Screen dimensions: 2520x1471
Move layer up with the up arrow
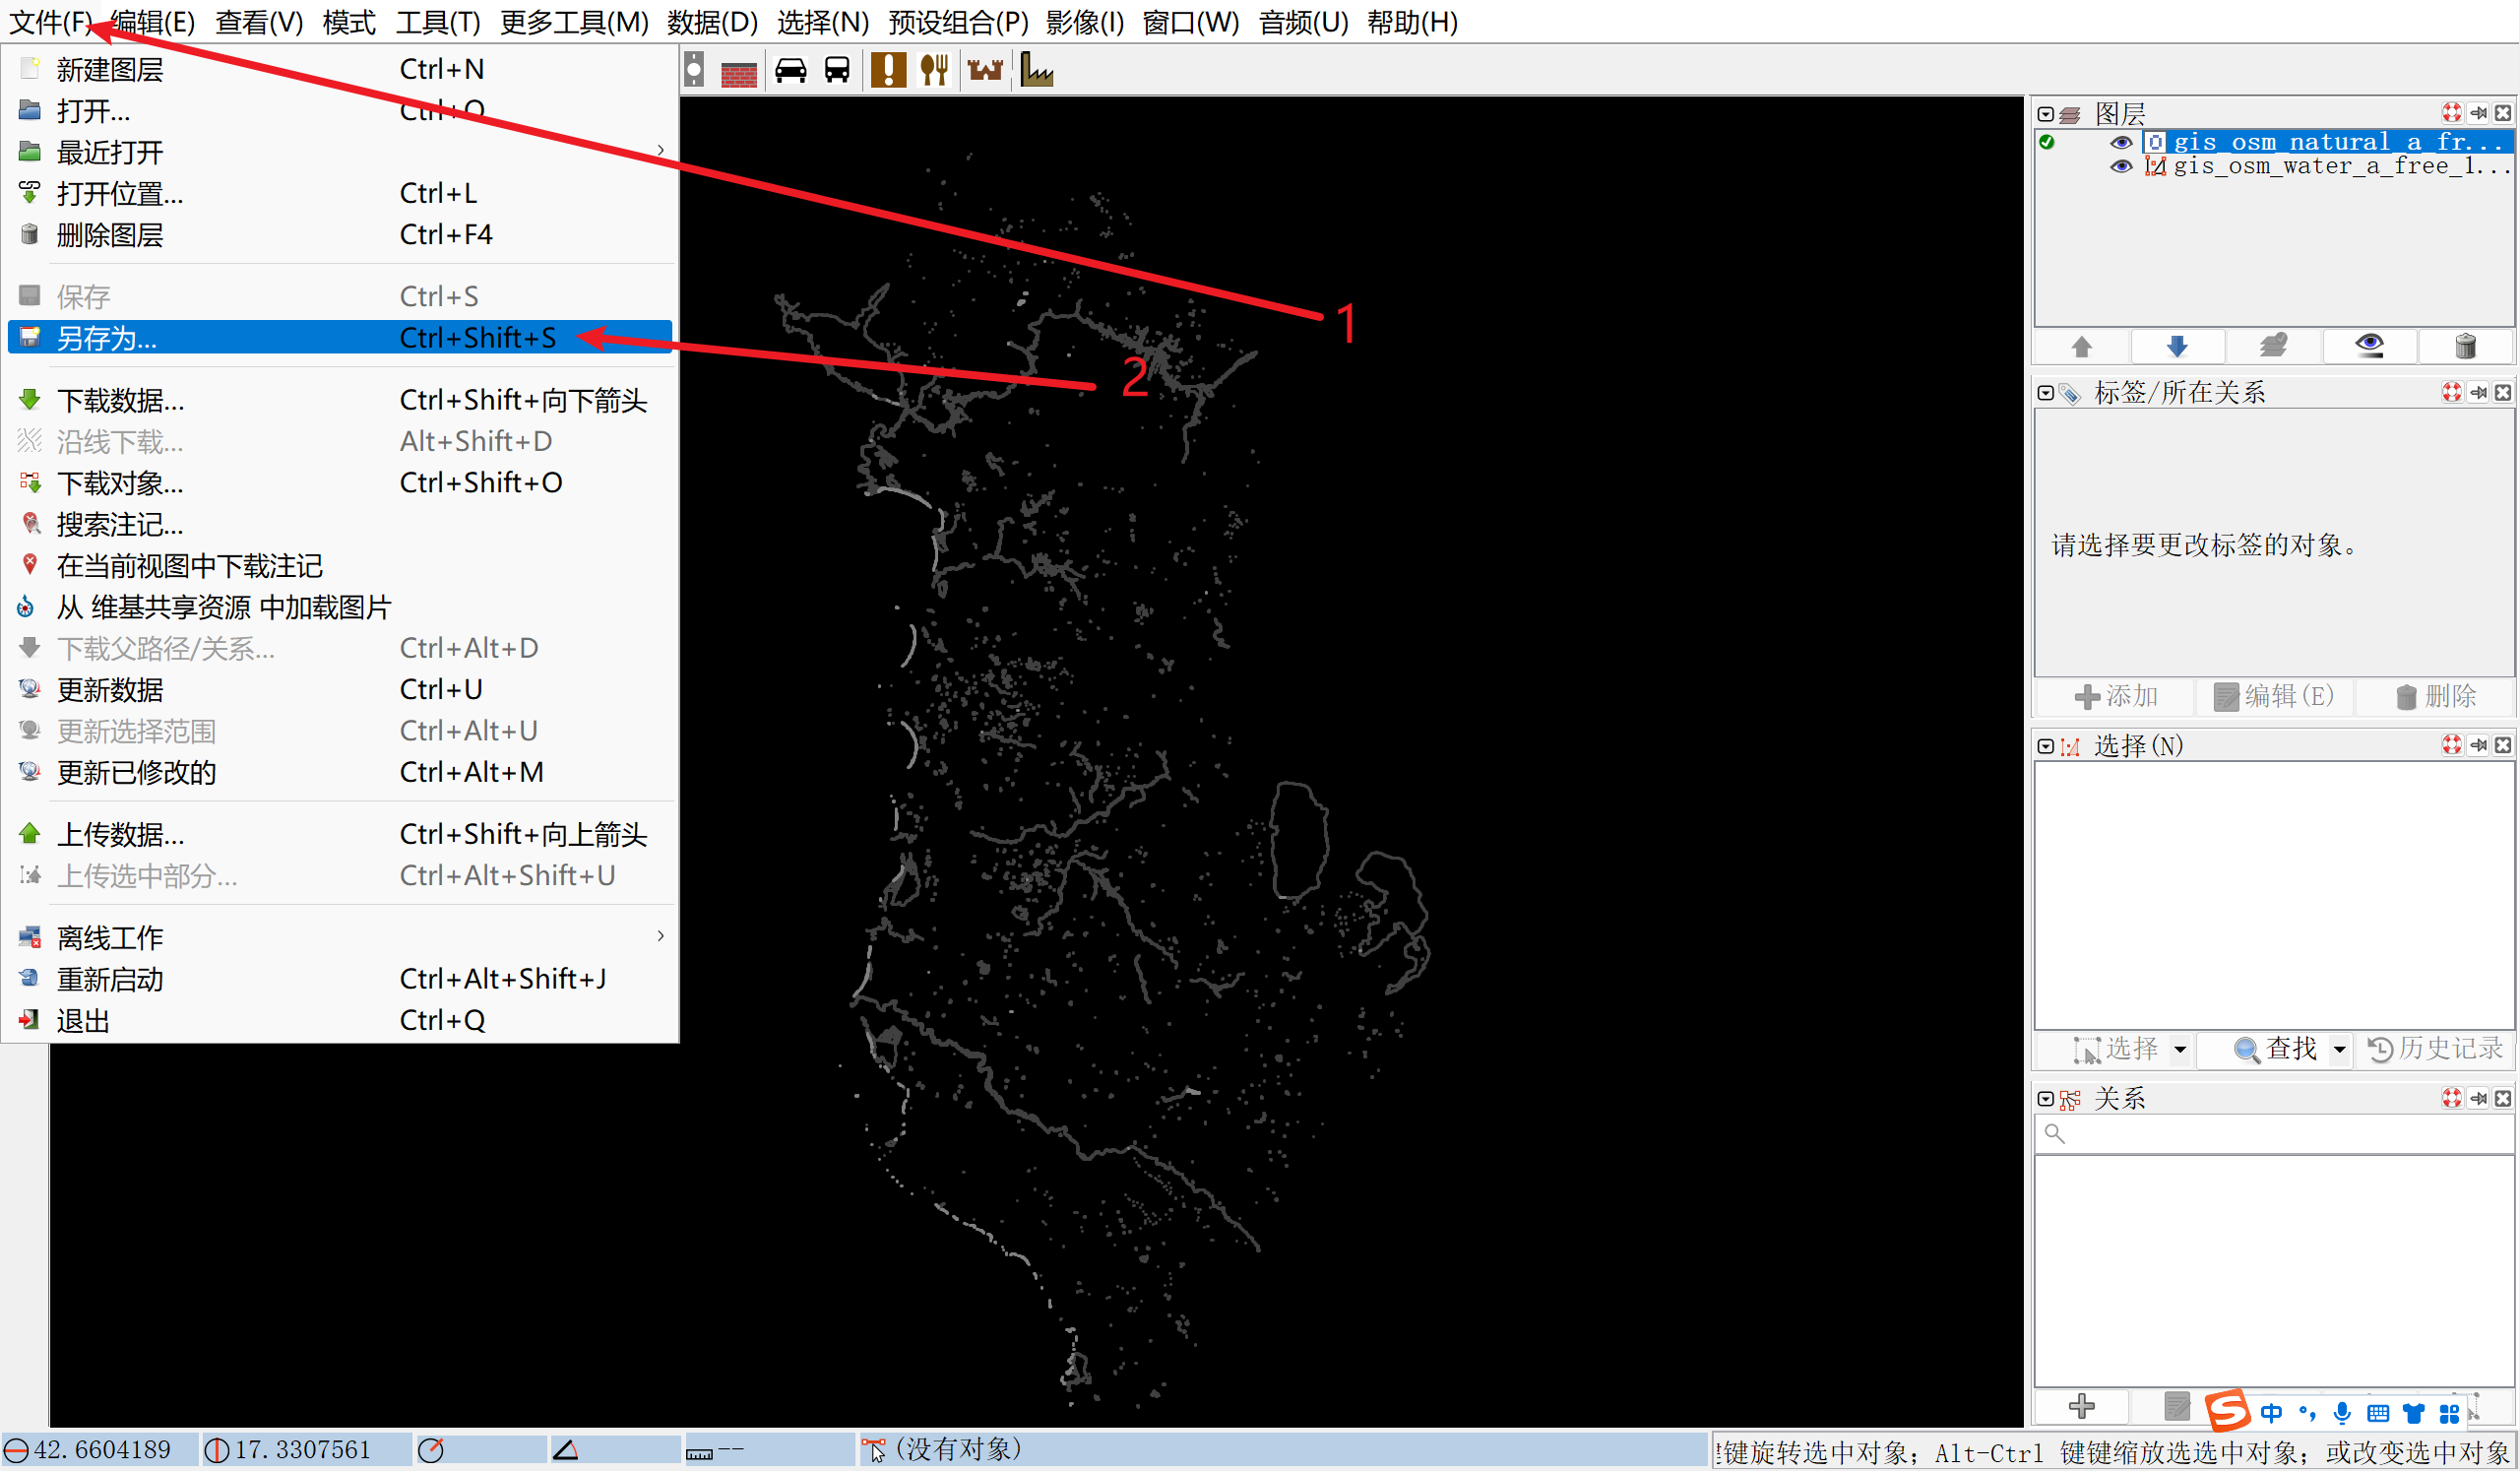[x=2081, y=347]
